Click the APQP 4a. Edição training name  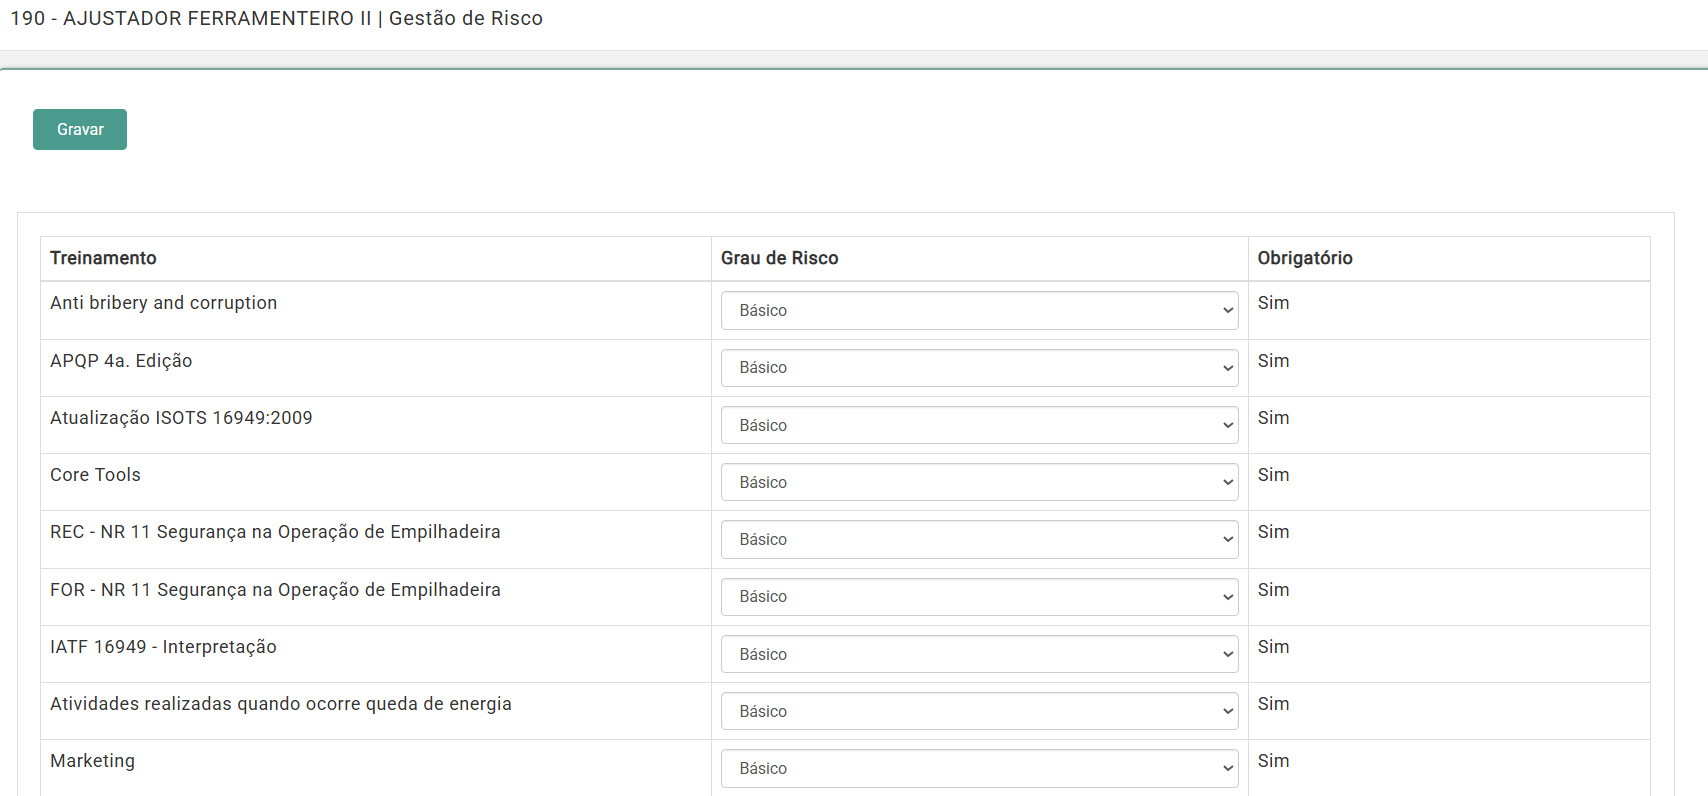click(121, 361)
